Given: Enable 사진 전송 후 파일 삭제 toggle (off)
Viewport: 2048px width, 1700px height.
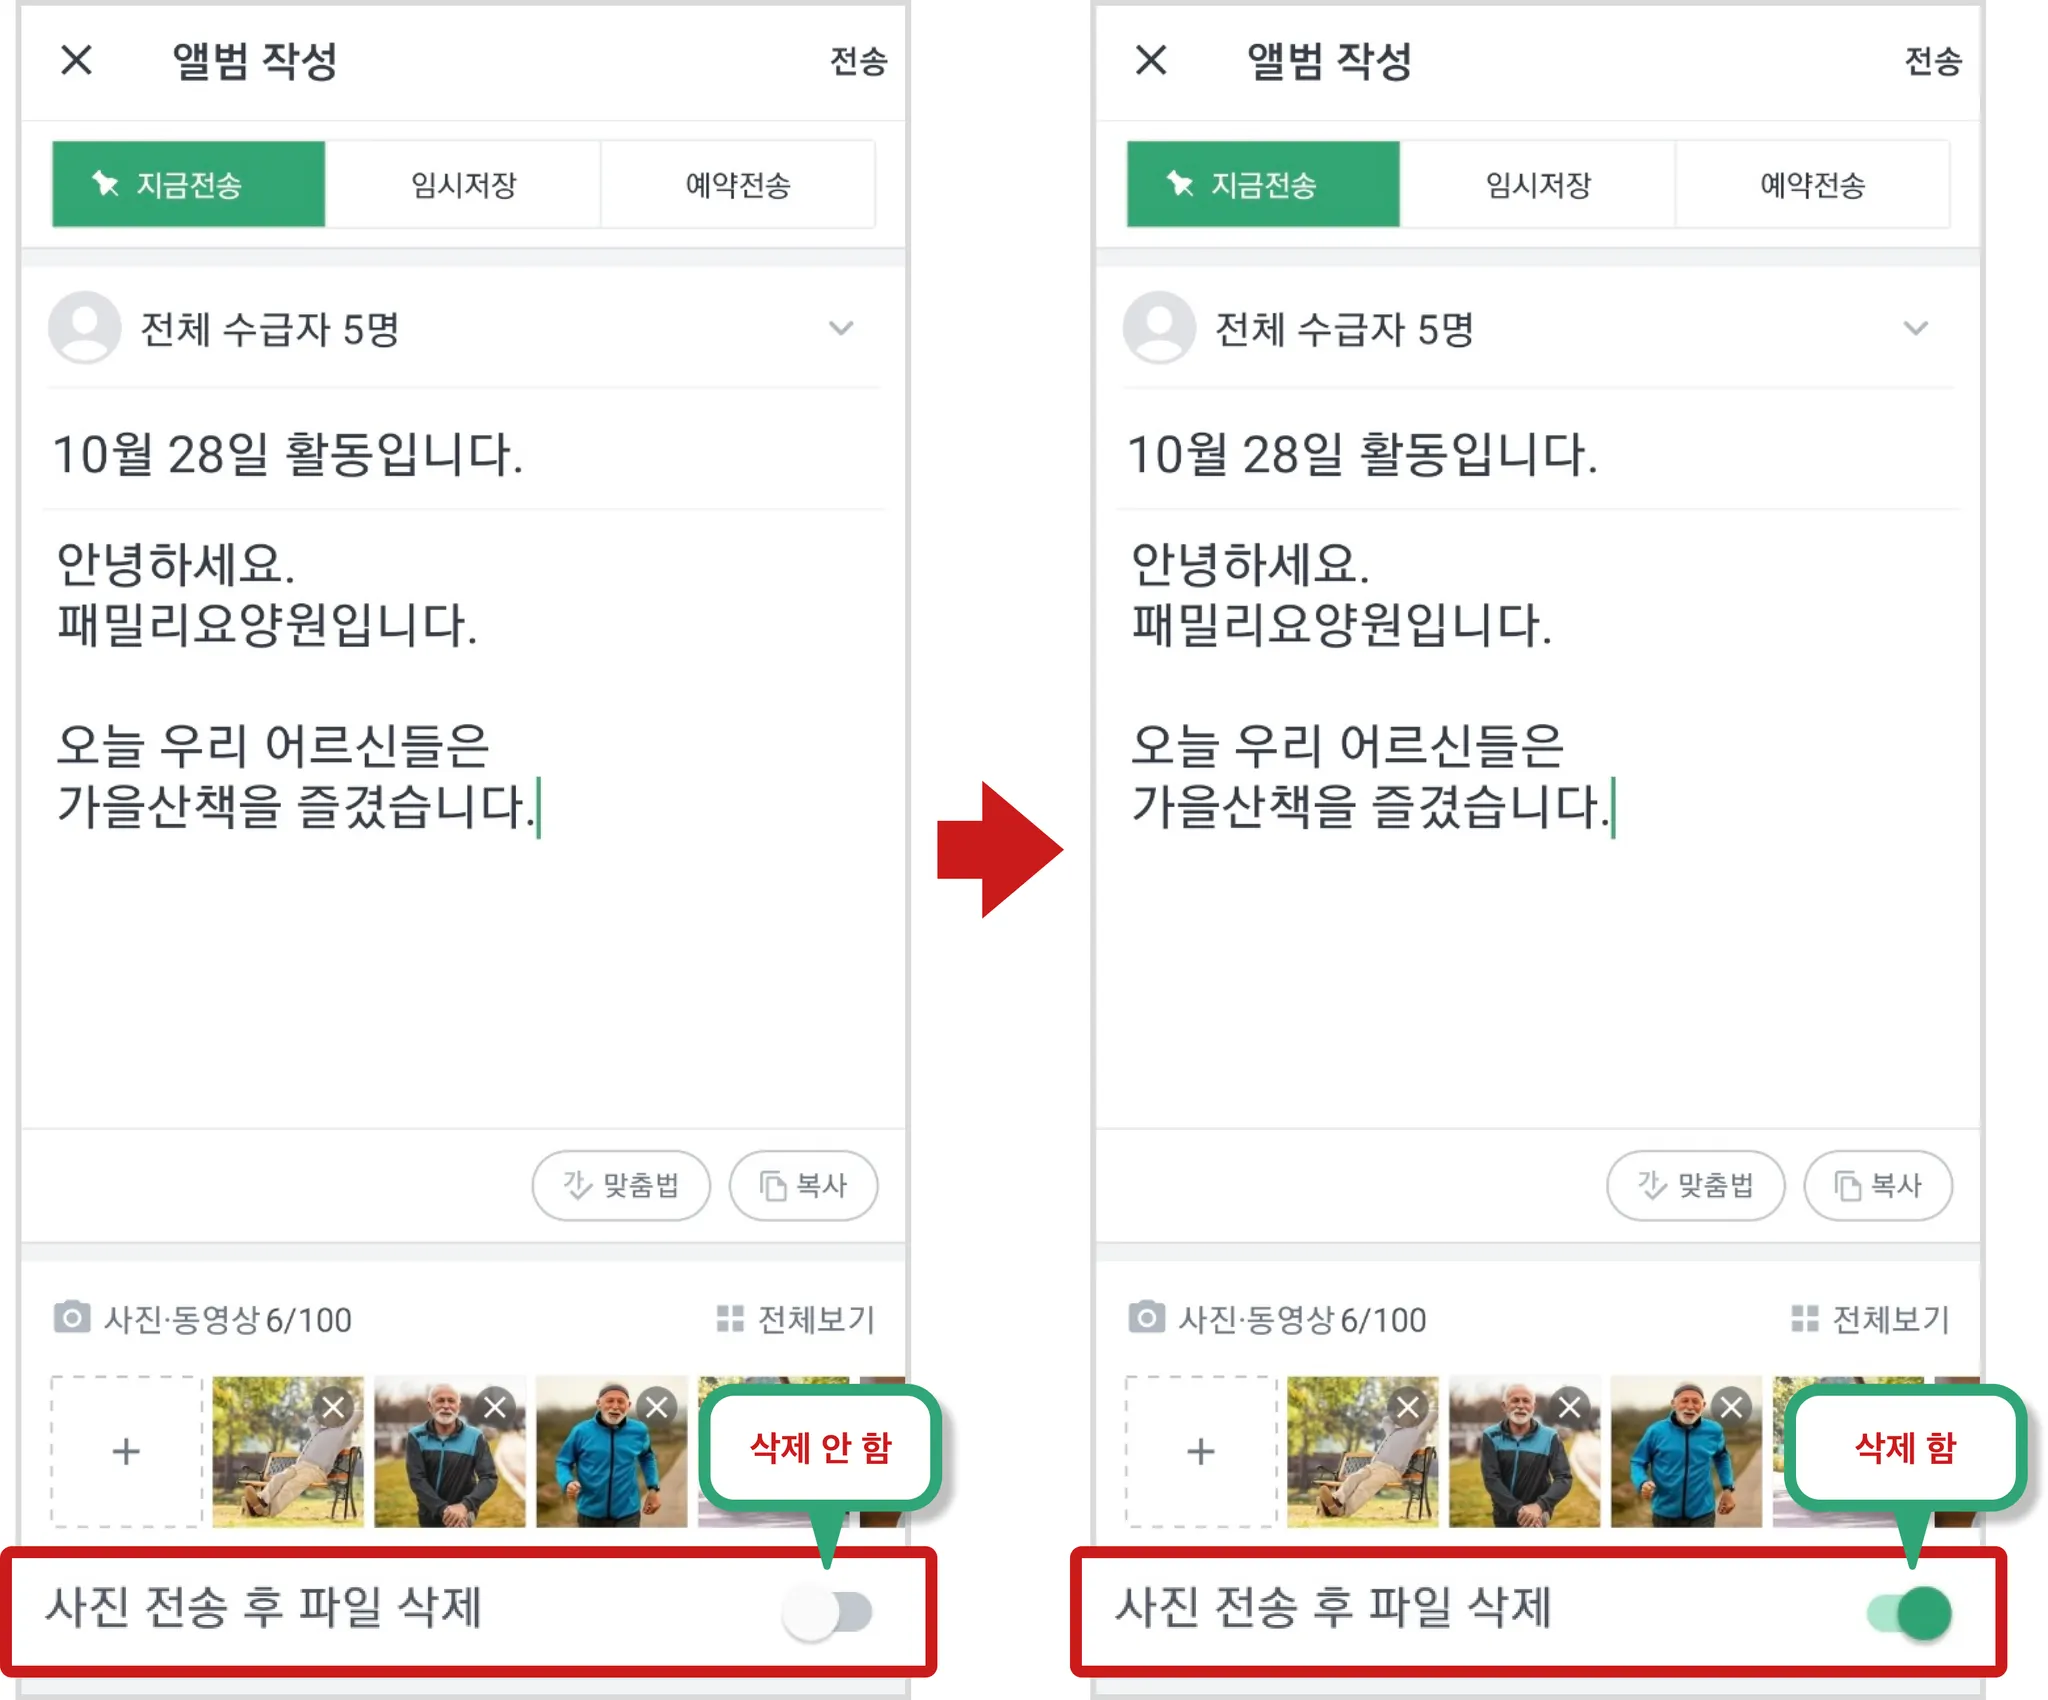Looking at the screenshot, I should click(828, 1612).
